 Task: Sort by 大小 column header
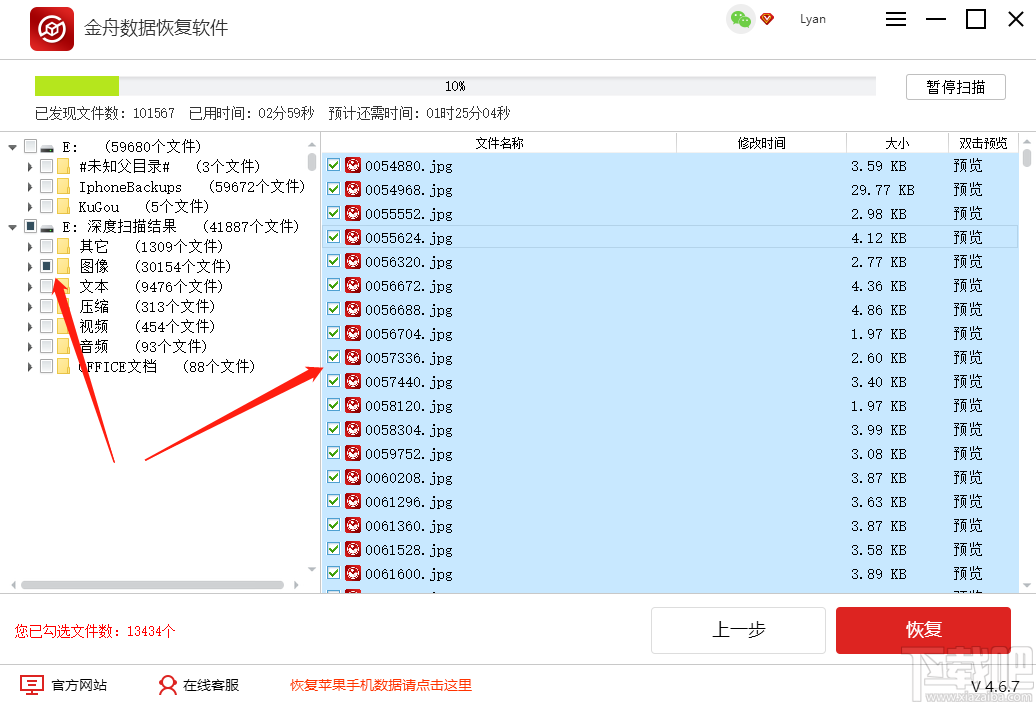pyautogui.click(x=897, y=143)
